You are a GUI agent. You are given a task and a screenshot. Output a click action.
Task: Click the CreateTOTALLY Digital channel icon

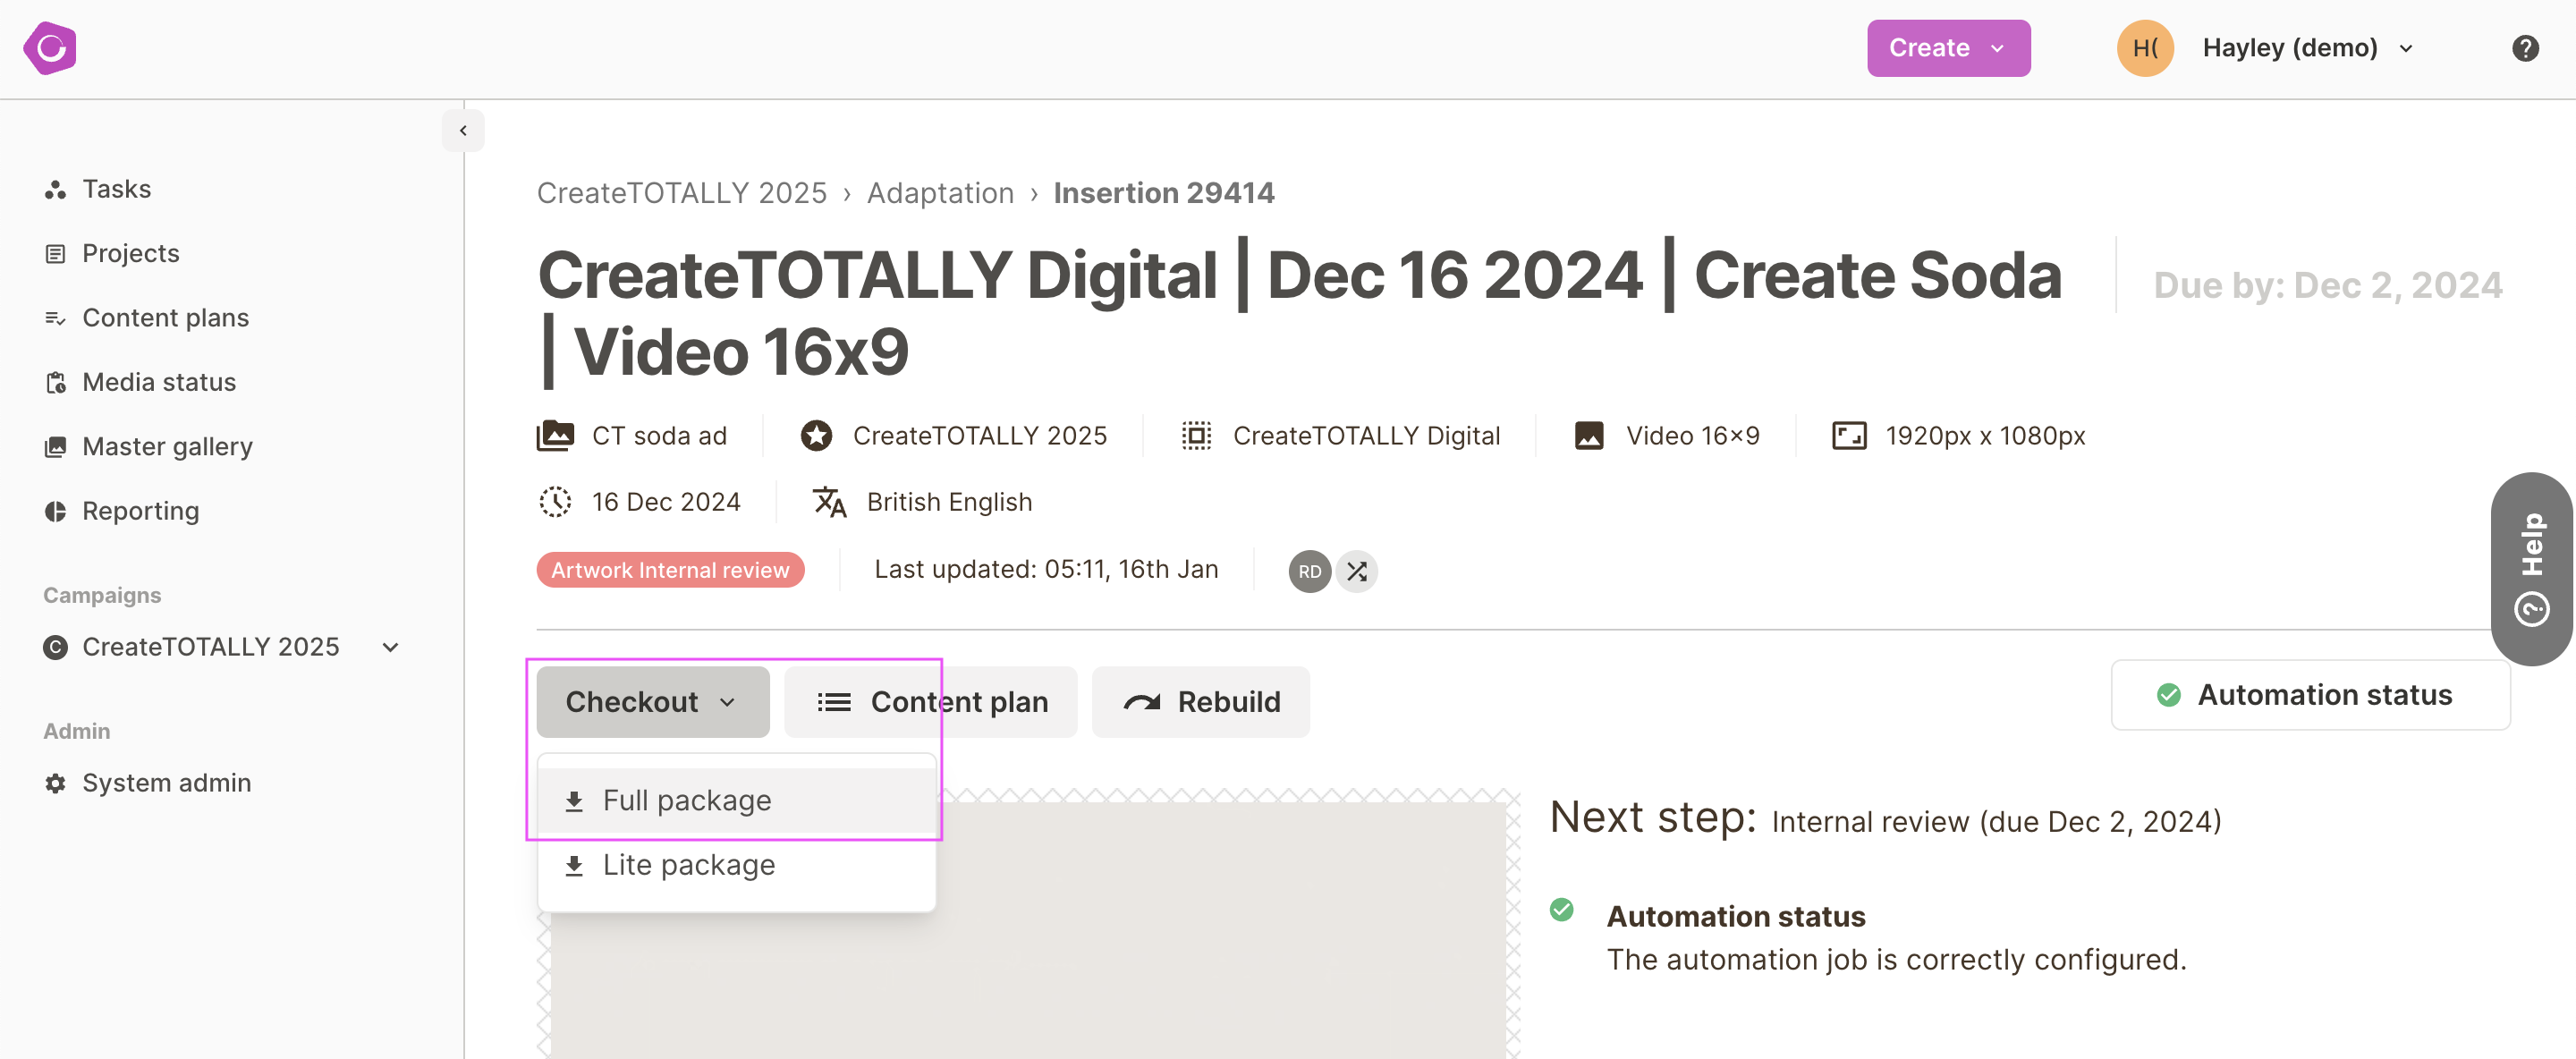click(x=1196, y=436)
